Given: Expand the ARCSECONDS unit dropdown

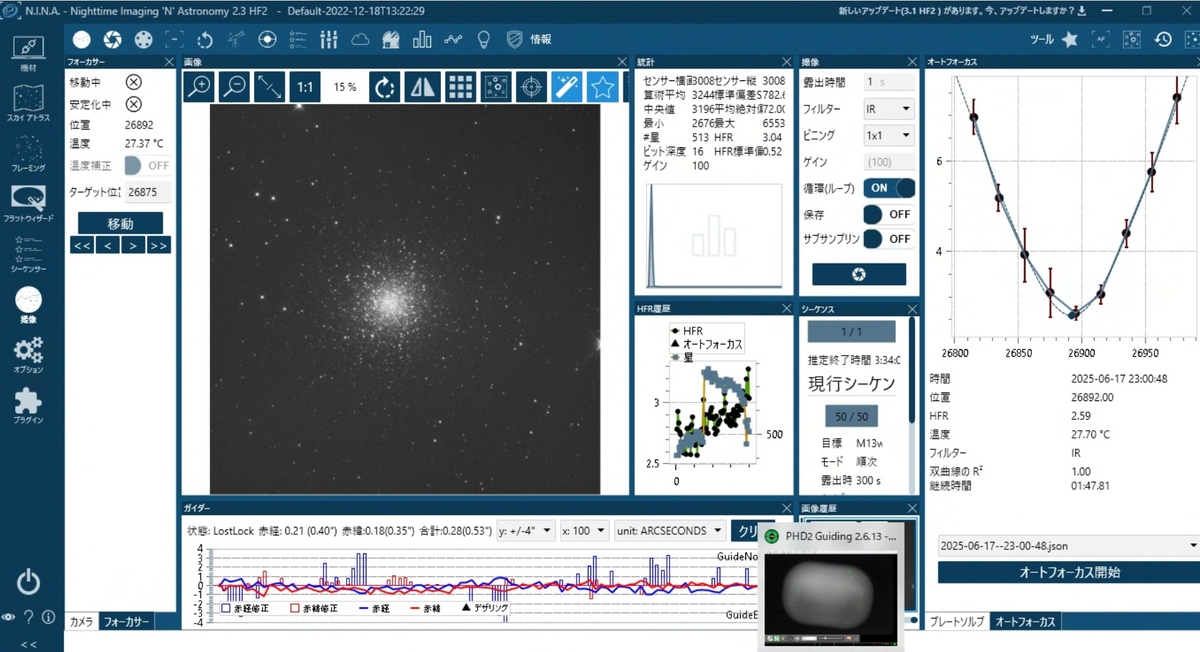Looking at the screenshot, I should pos(668,530).
